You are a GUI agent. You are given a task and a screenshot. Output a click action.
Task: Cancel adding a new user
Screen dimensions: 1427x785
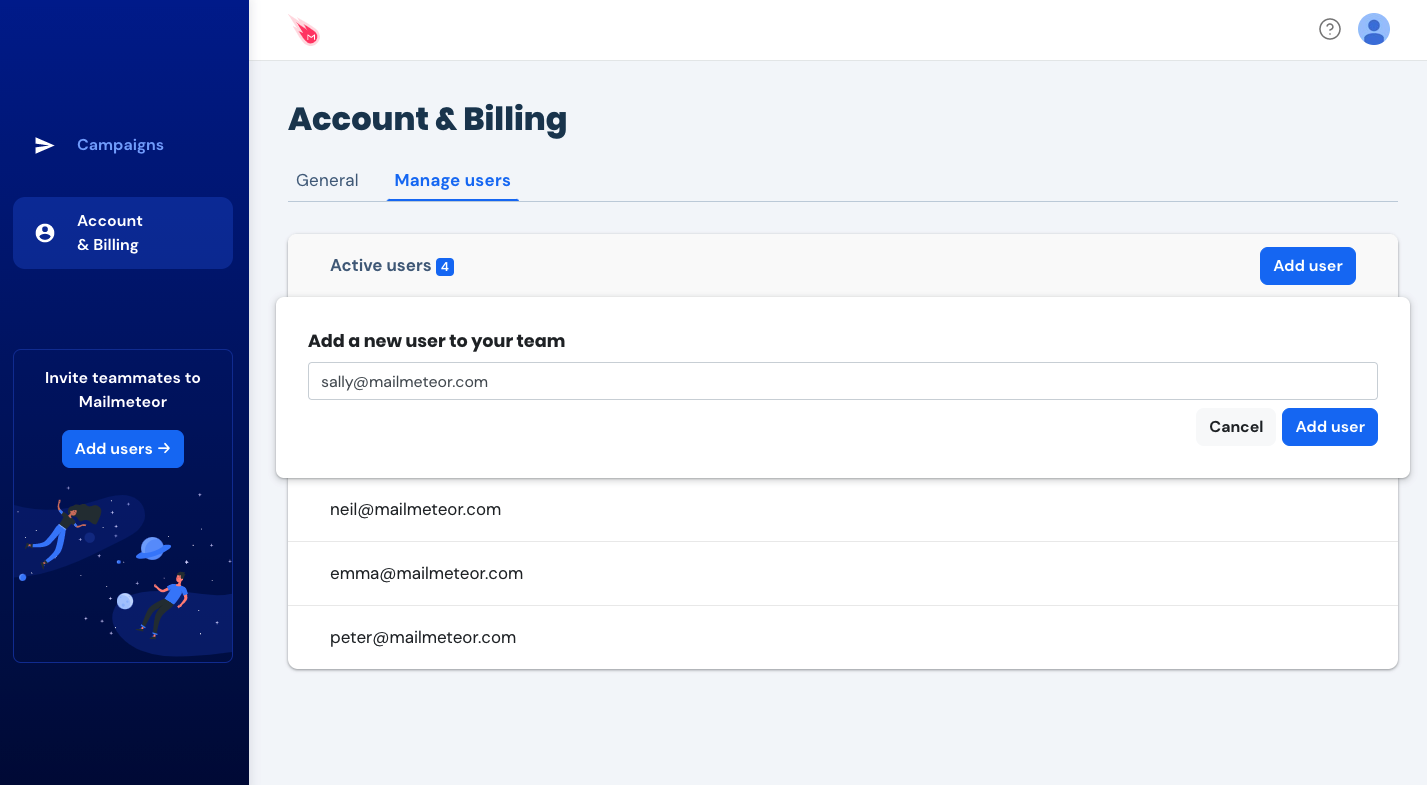click(x=1235, y=427)
